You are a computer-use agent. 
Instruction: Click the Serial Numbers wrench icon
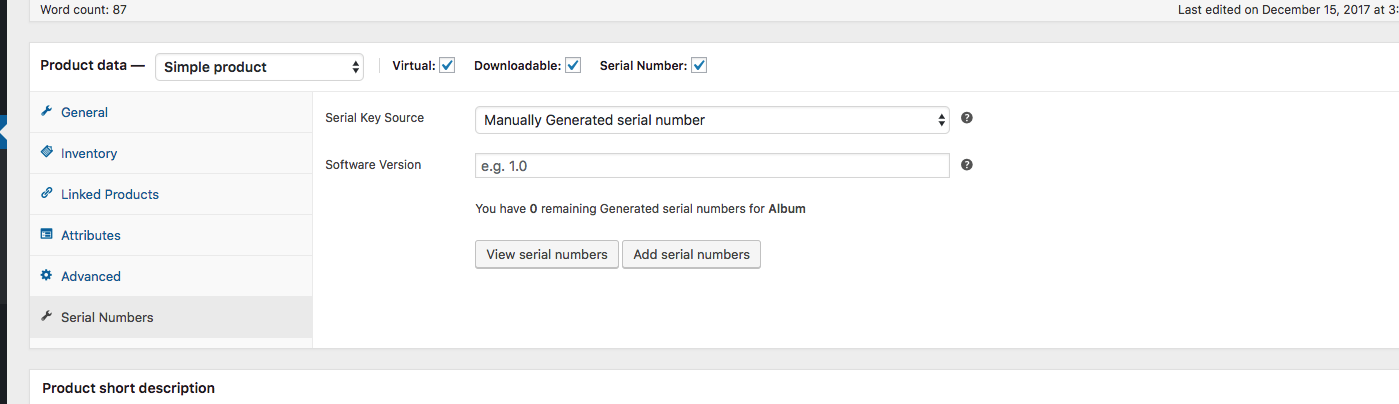[x=46, y=317]
